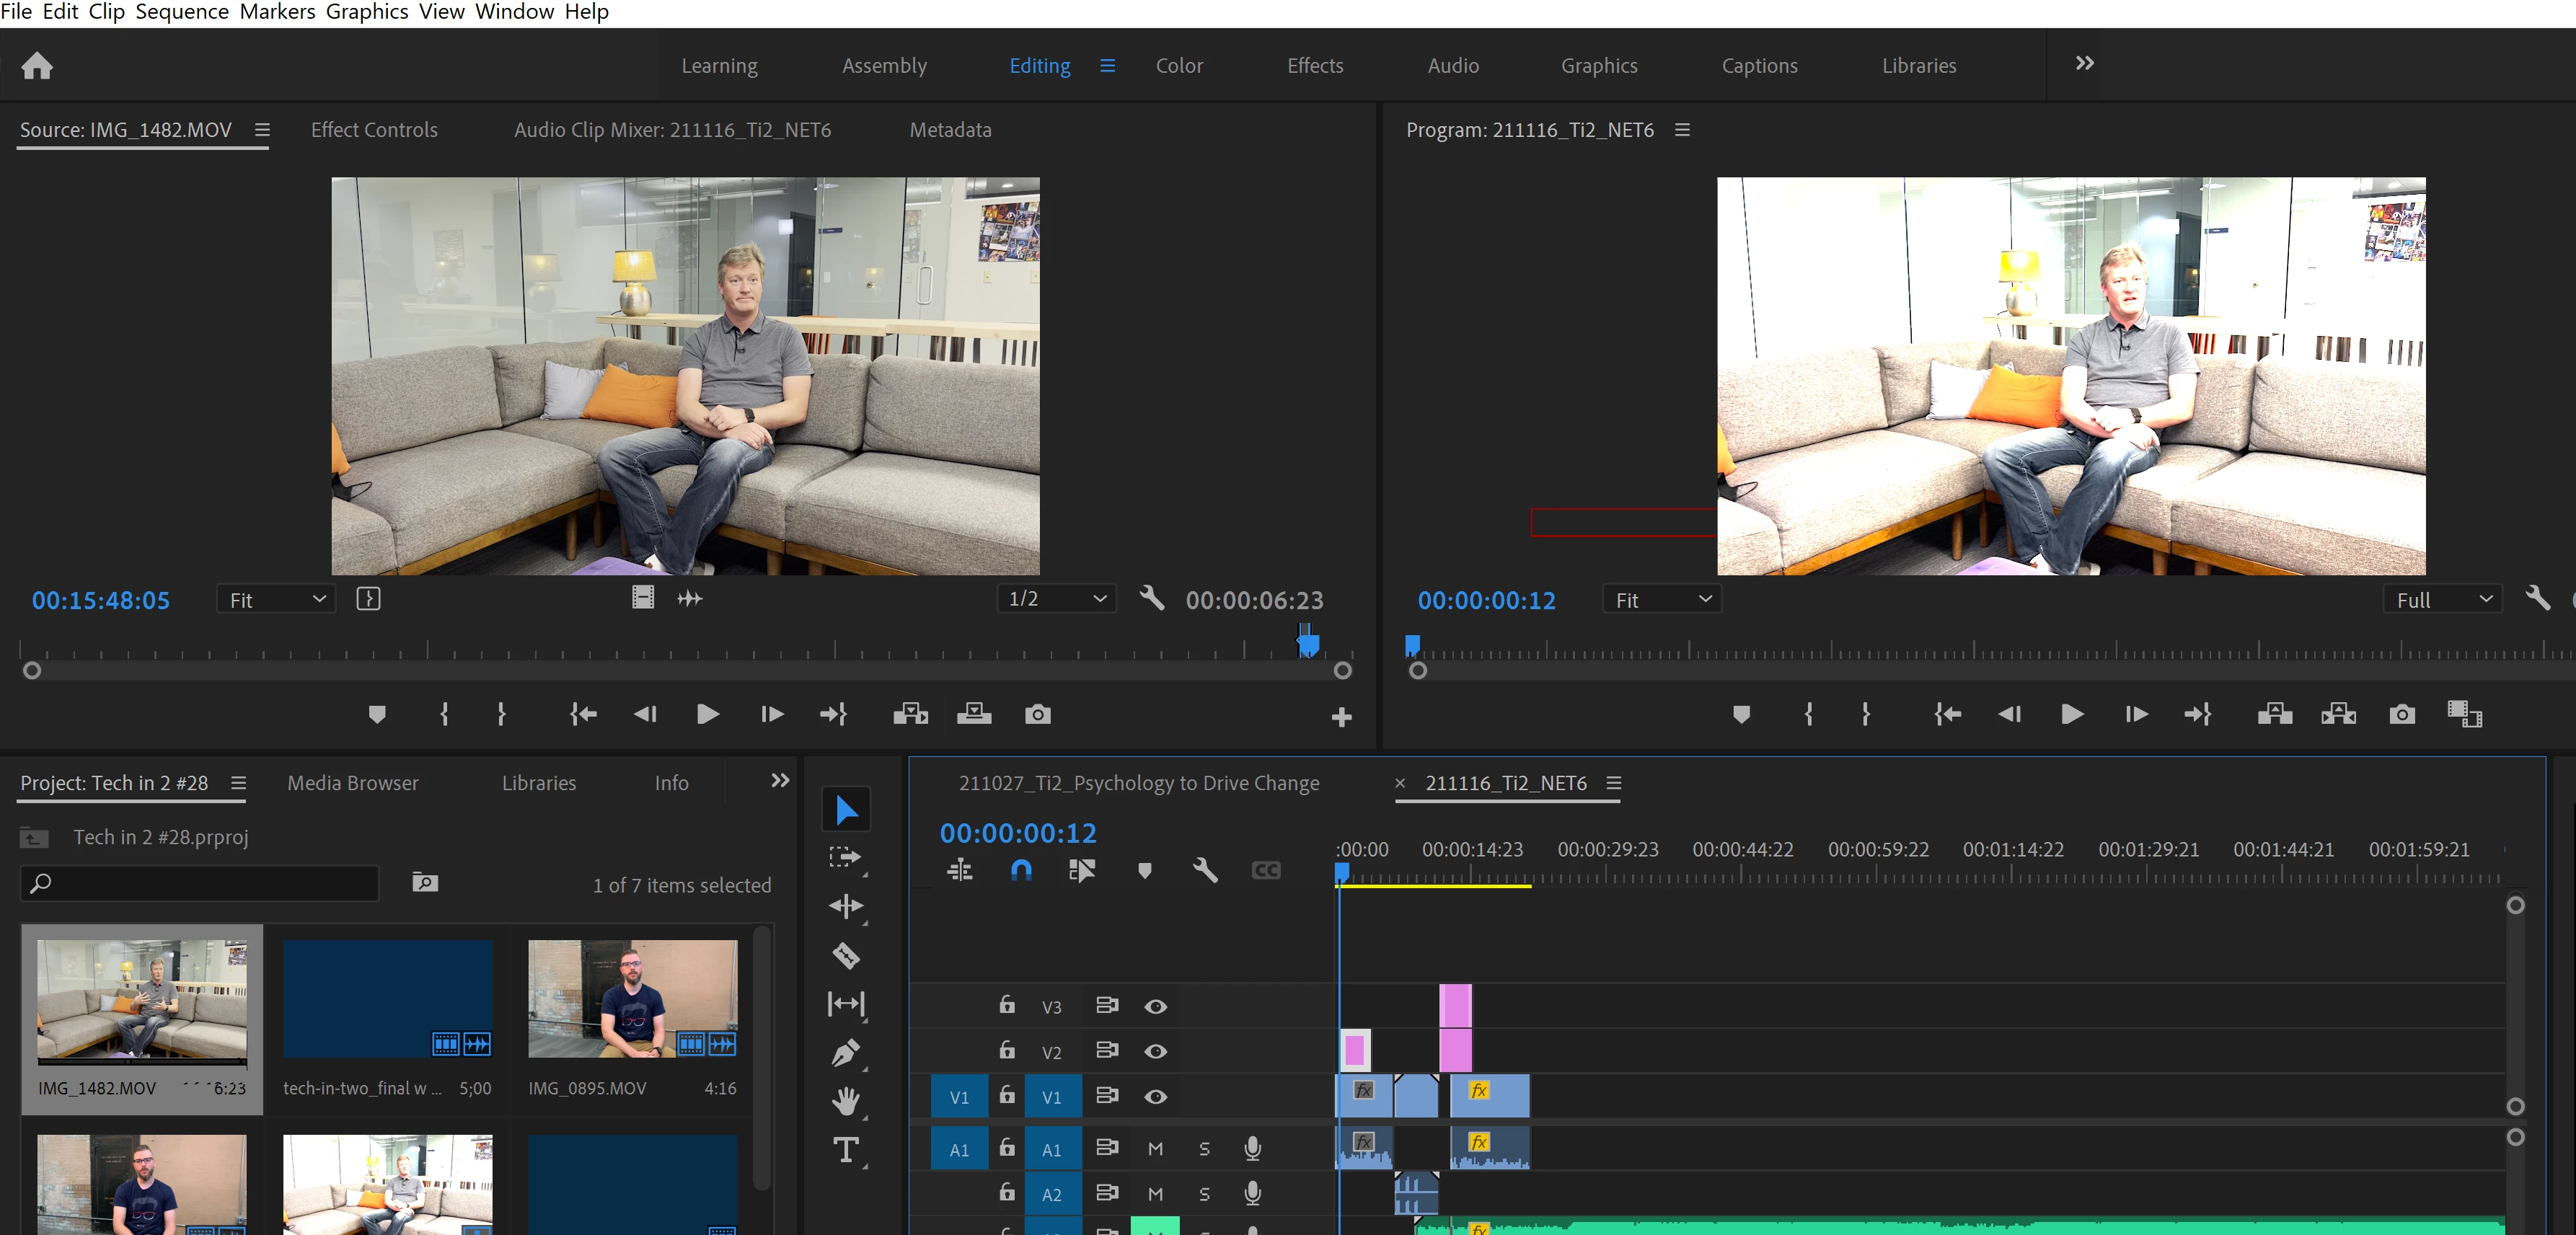Play the Program monitor sequence
Image resolution: width=2576 pixels, height=1235 pixels.
(x=2072, y=714)
